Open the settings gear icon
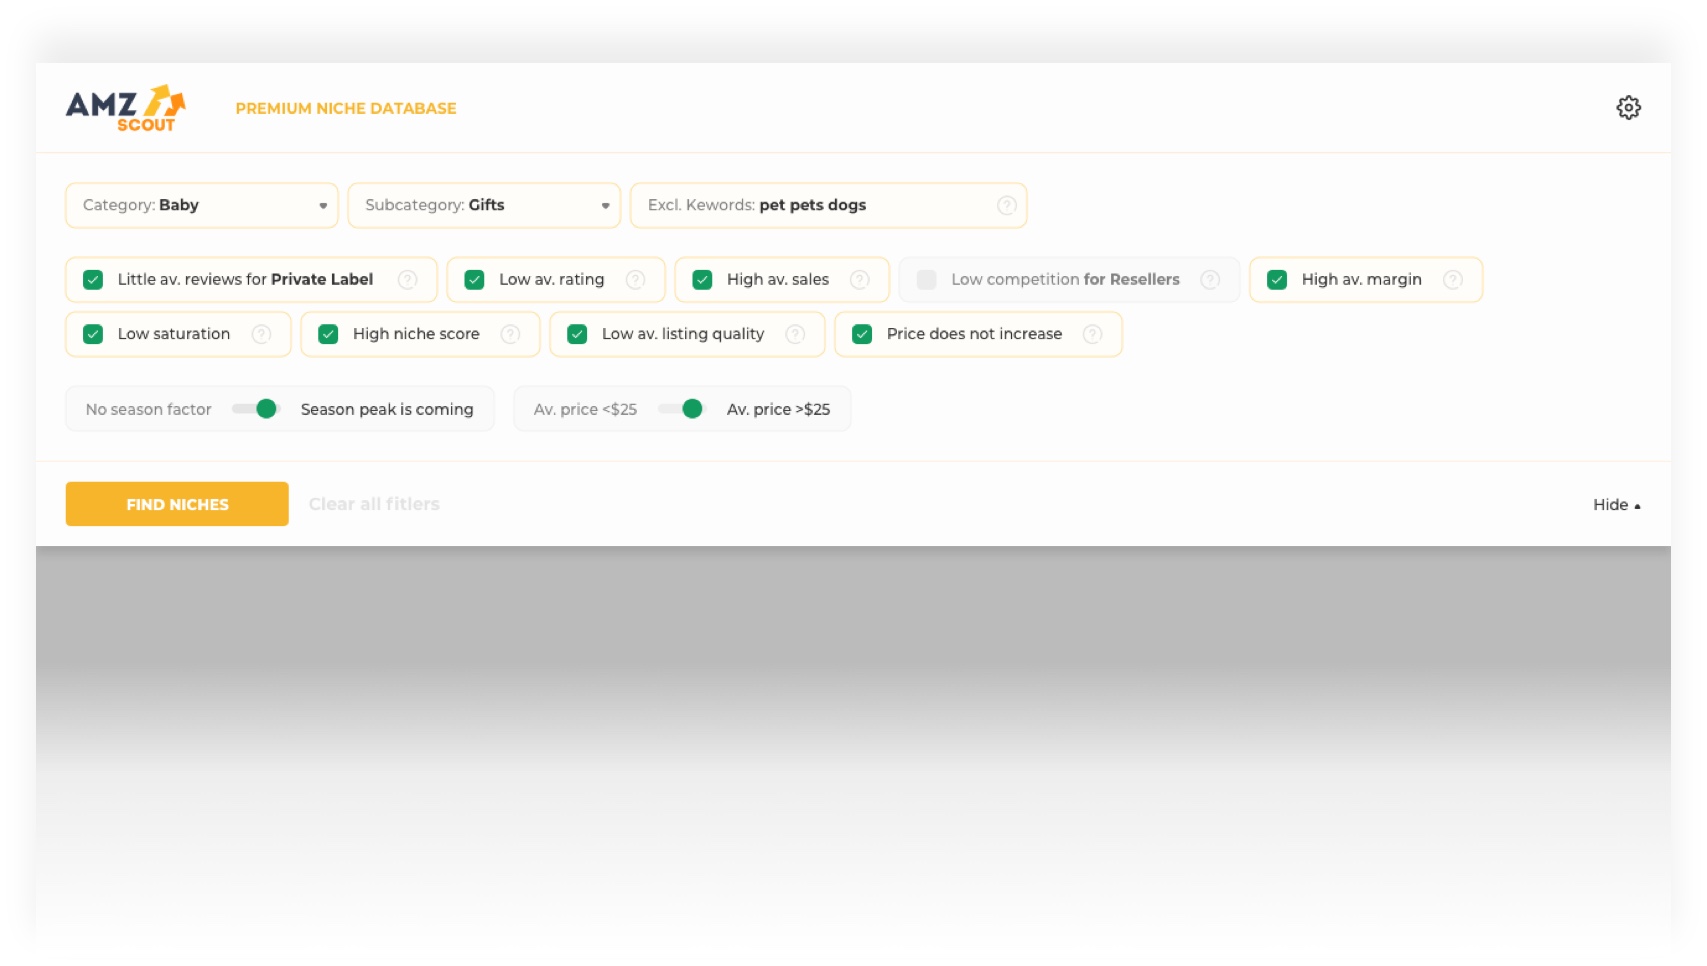 pyautogui.click(x=1628, y=108)
